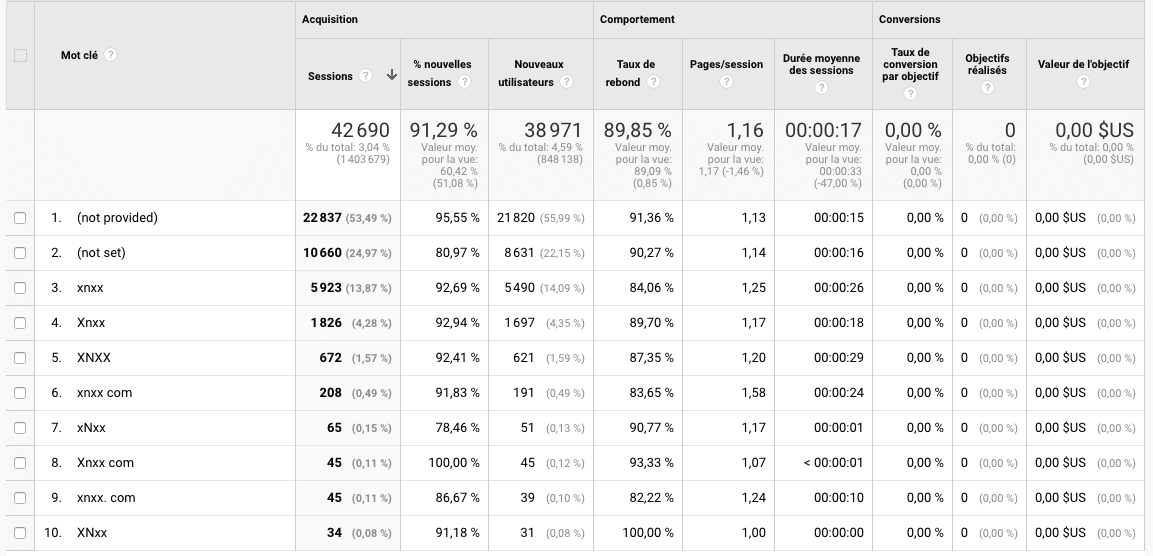Click help icon for Taux de rebond
Viewport: 1153px width, 556px height.
pyautogui.click(x=653, y=82)
